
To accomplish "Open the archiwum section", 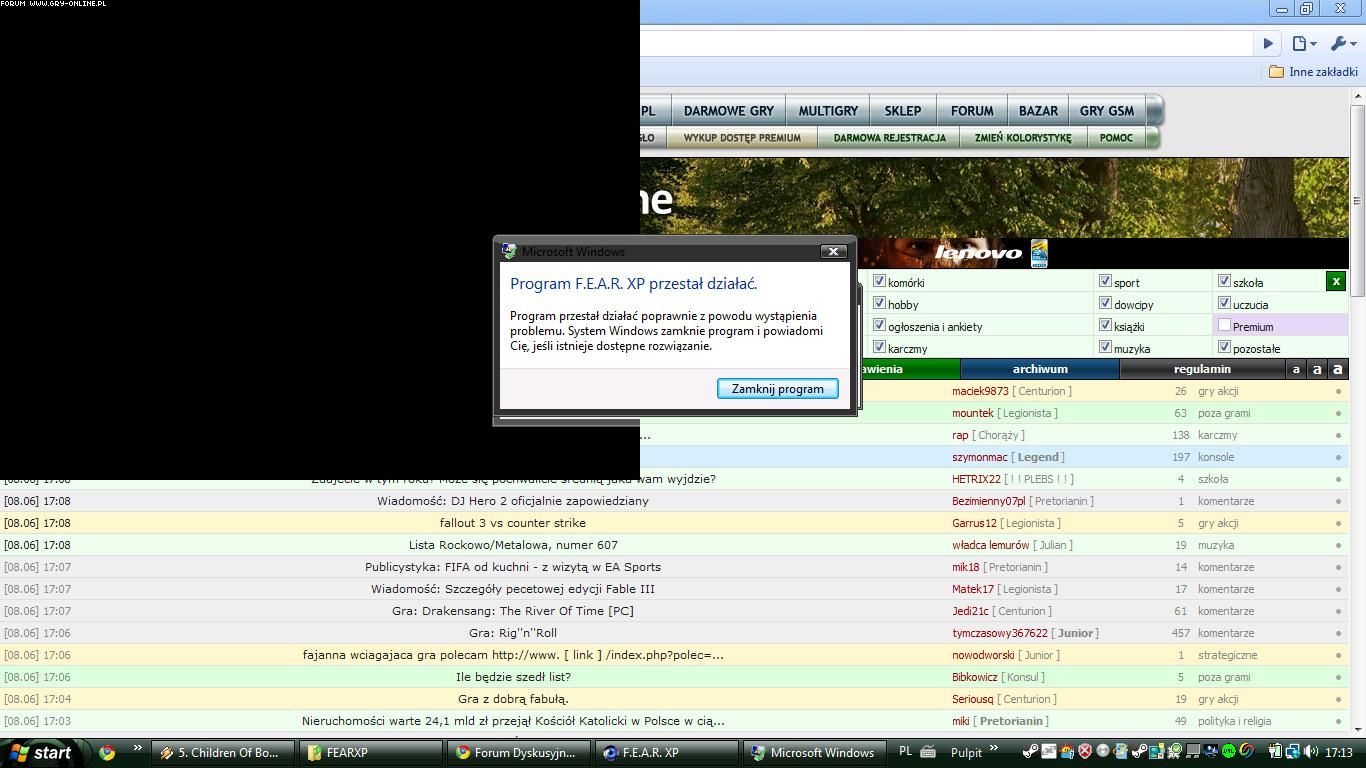I will coord(1040,369).
